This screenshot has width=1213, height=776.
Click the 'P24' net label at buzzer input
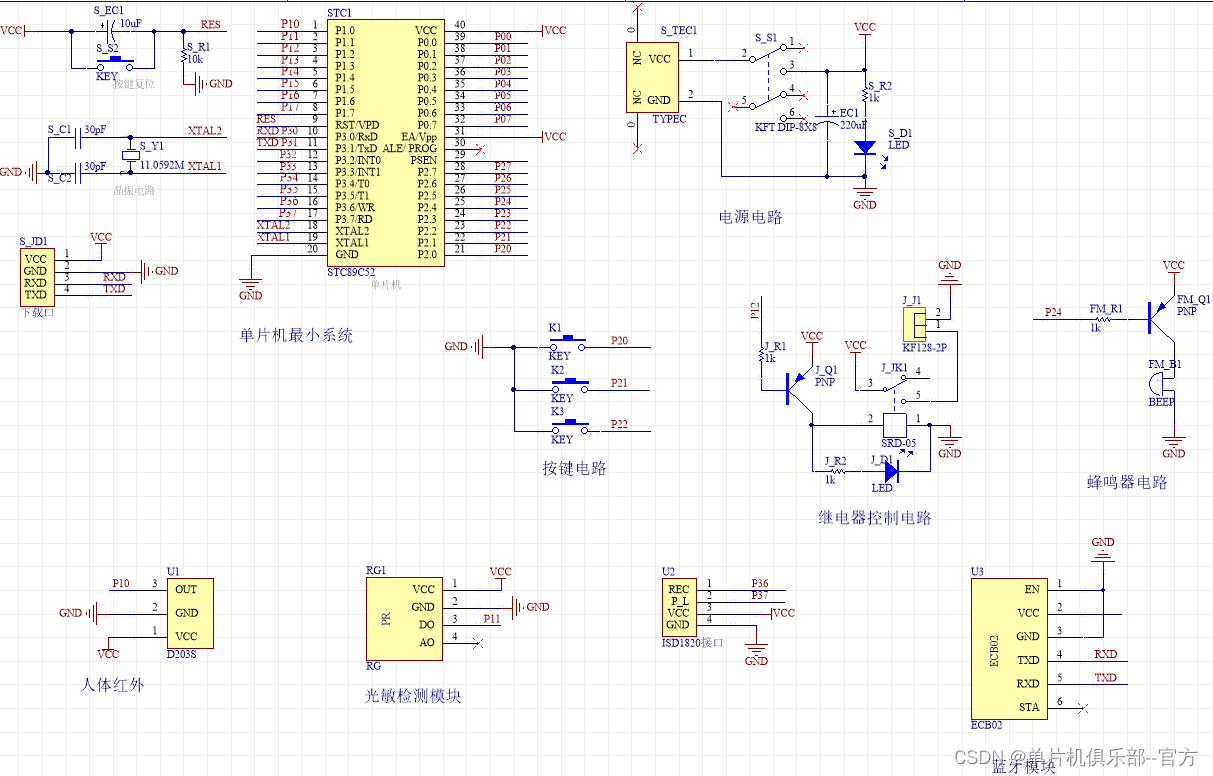click(x=1053, y=312)
